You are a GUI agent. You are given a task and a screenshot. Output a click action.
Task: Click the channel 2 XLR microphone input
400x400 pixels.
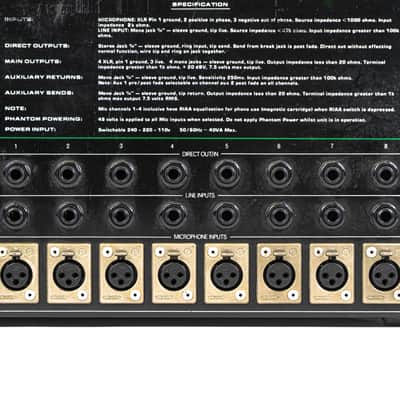click(69, 273)
